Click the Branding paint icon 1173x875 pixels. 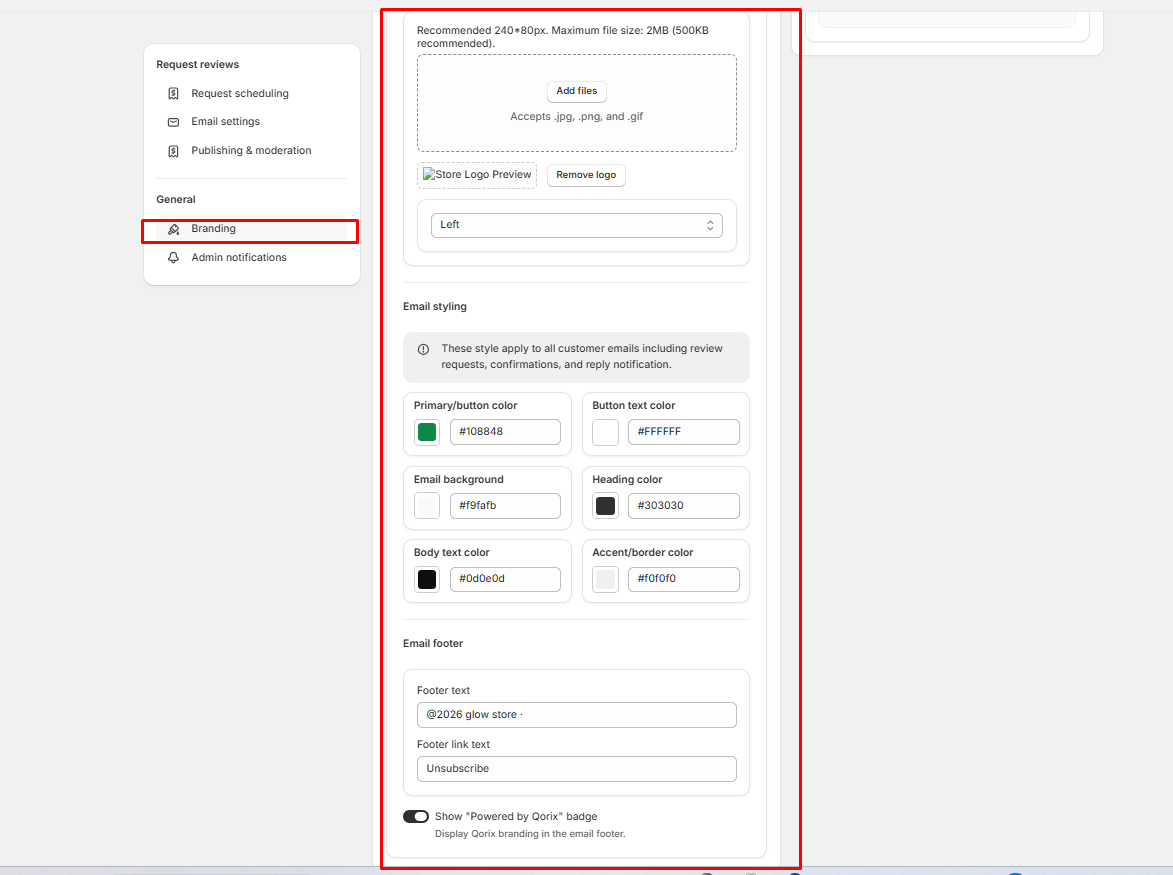point(174,230)
